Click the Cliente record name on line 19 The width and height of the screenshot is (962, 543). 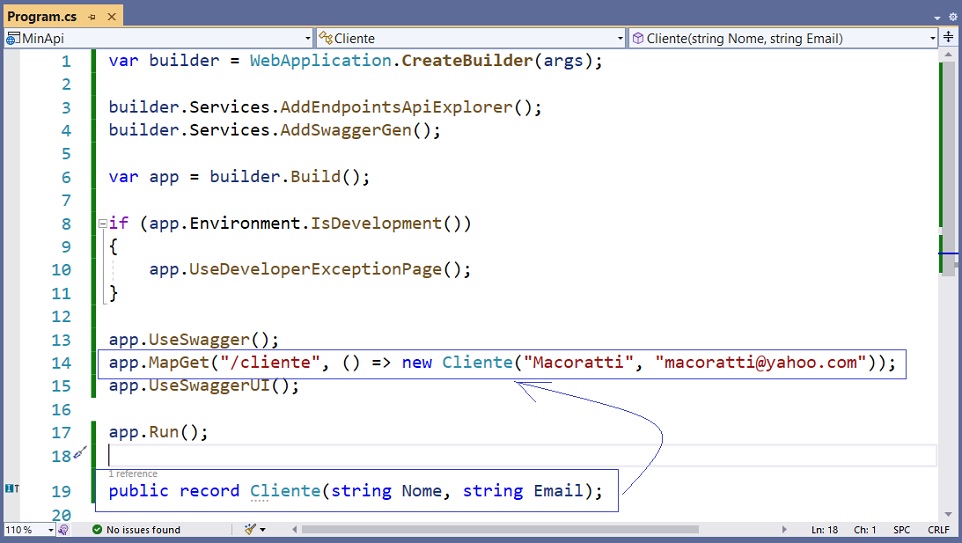285,491
